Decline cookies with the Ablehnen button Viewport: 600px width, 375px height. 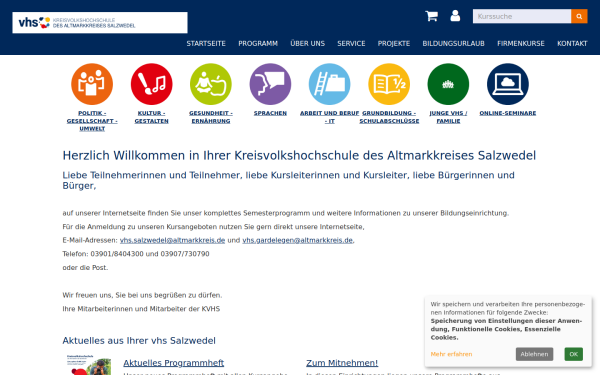click(x=534, y=354)
